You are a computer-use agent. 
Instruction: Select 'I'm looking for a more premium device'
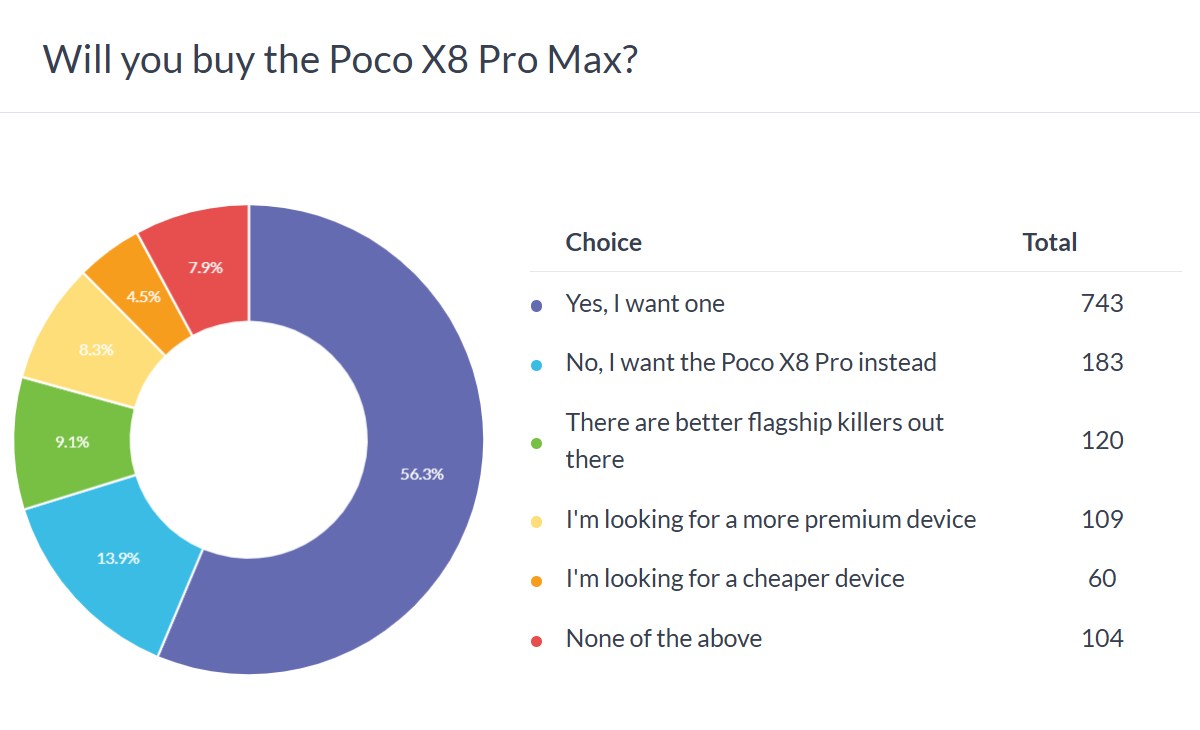tap(770, 519)
